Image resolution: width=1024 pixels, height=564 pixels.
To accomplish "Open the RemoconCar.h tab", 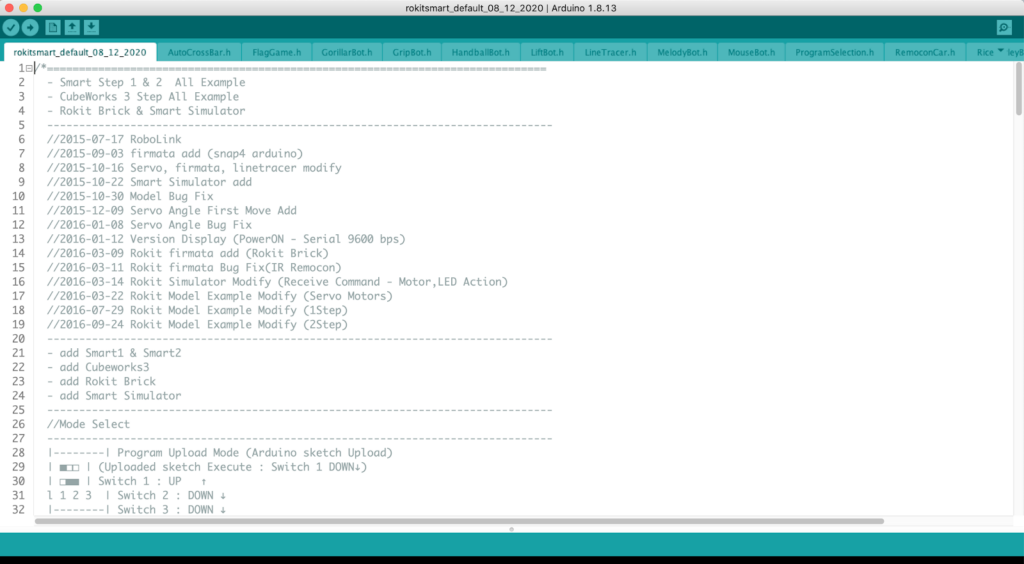I will tap(924, 52).
